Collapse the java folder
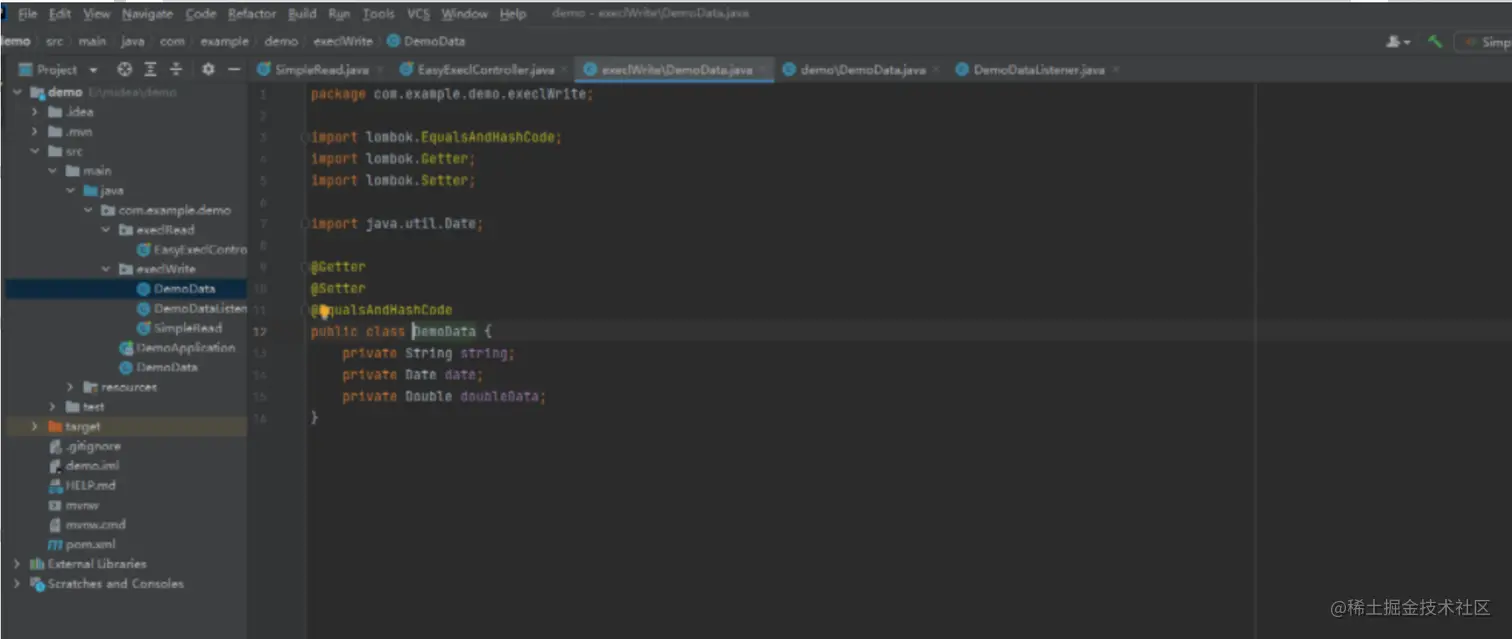This screenshot has height=639, width=1512. click(70, 190)
